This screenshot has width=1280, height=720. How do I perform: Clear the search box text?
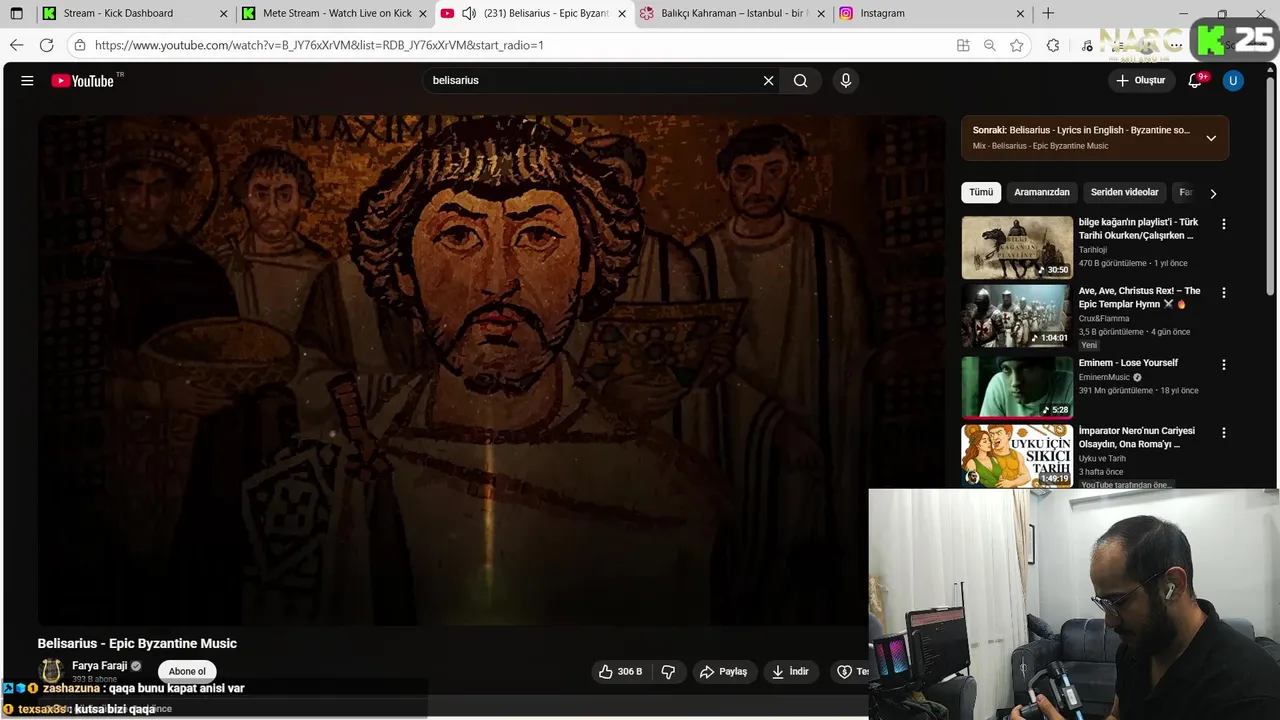pyautogui.click(x=768, y=81)
